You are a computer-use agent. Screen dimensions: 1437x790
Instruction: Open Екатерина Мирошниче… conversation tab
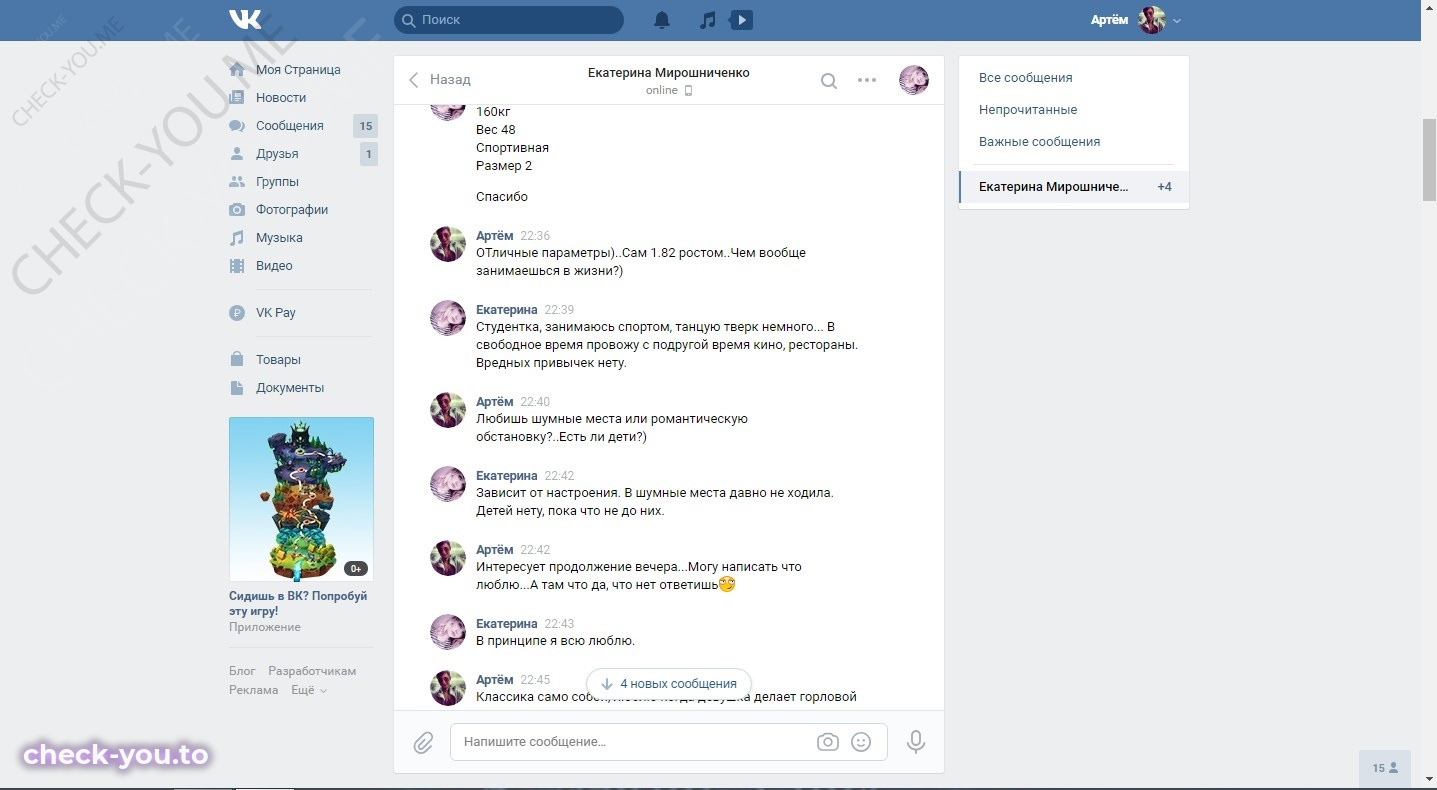[1074, 187]
